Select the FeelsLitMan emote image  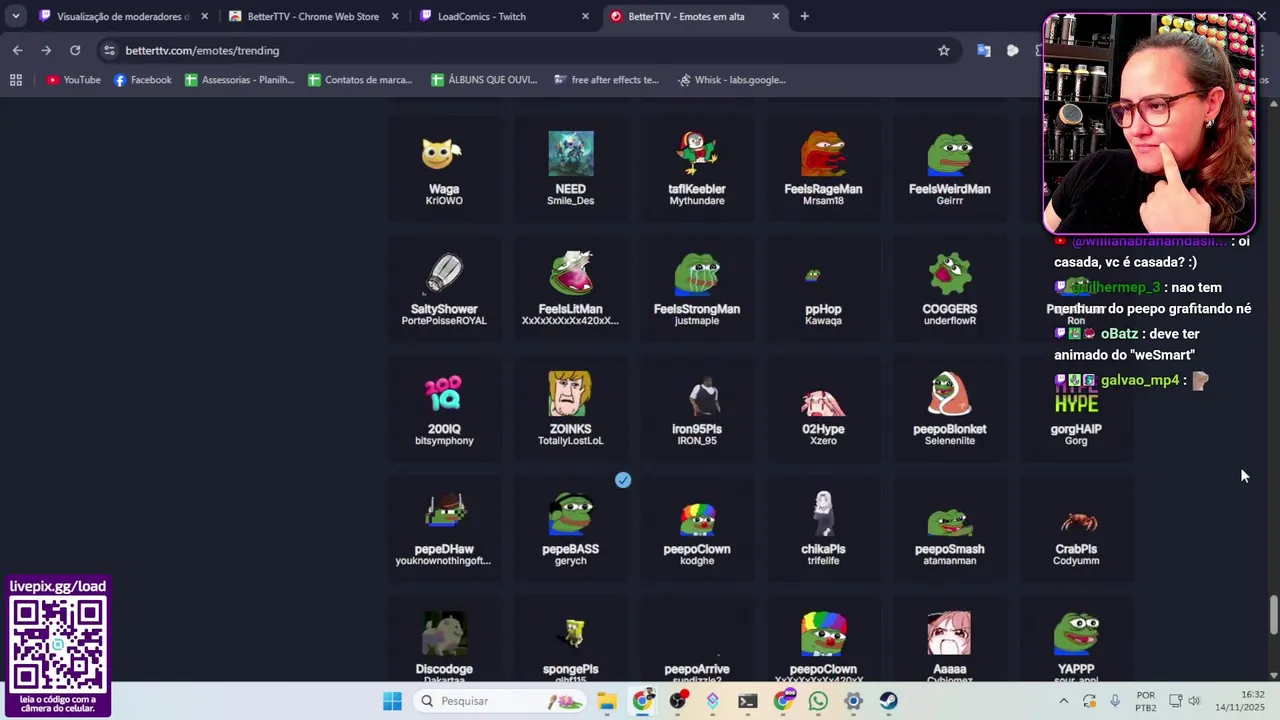point(570,273)
